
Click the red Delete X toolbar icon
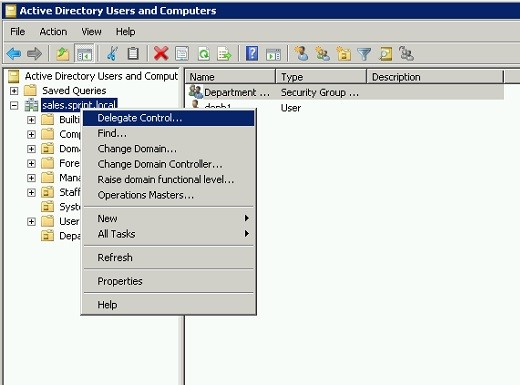161,53
